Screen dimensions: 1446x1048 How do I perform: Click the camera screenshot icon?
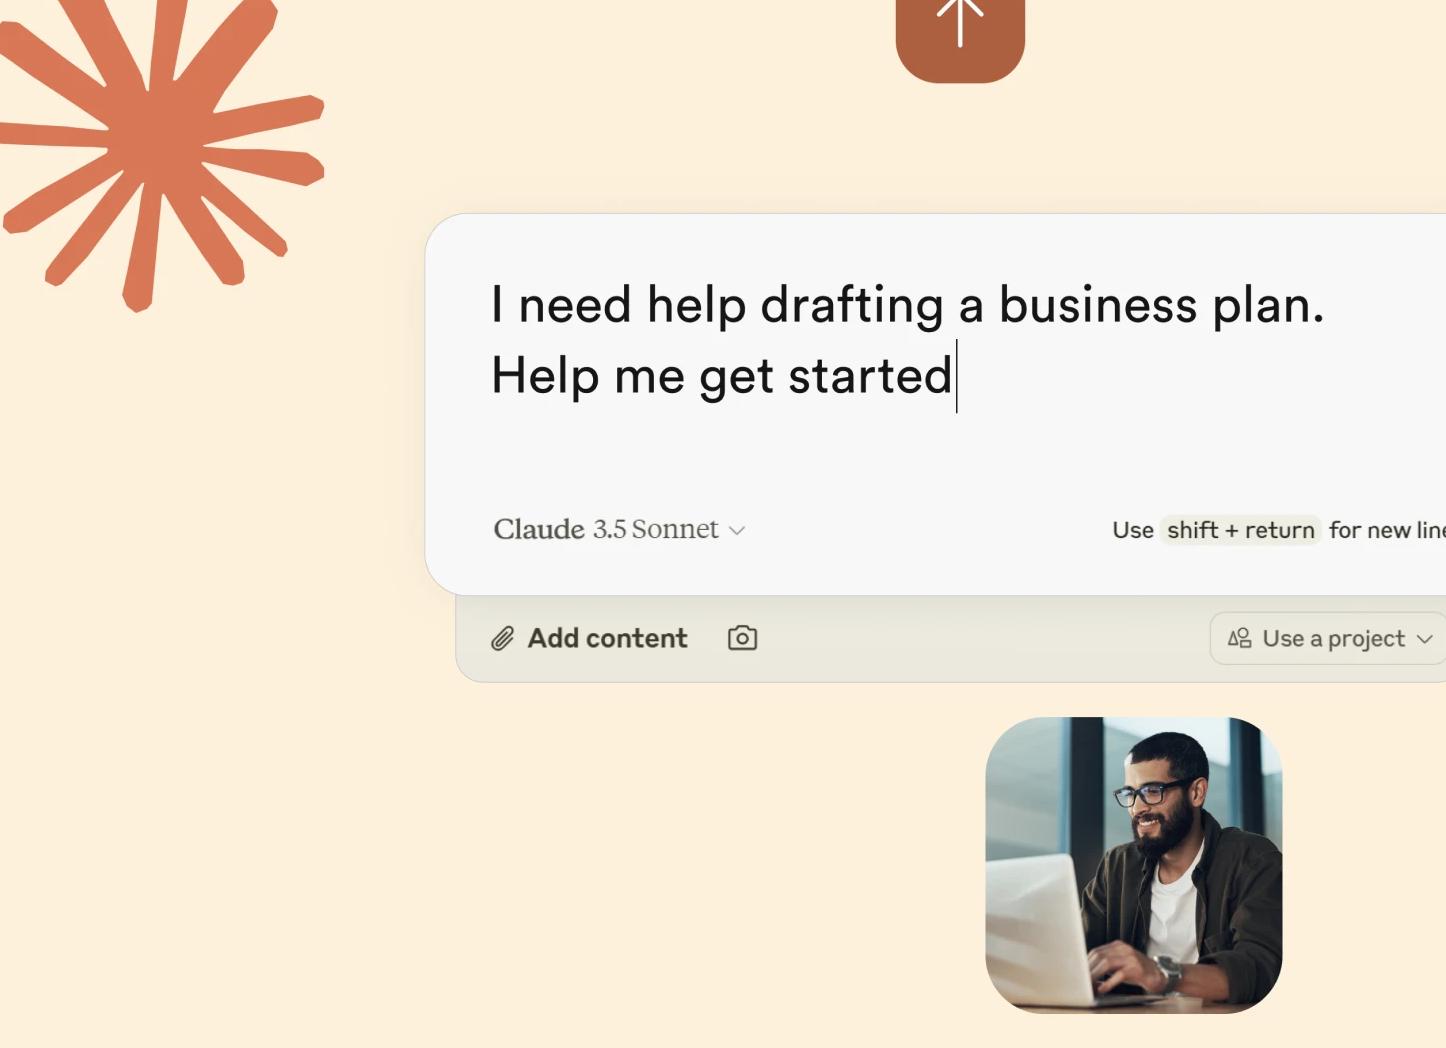tap(742, 638)
